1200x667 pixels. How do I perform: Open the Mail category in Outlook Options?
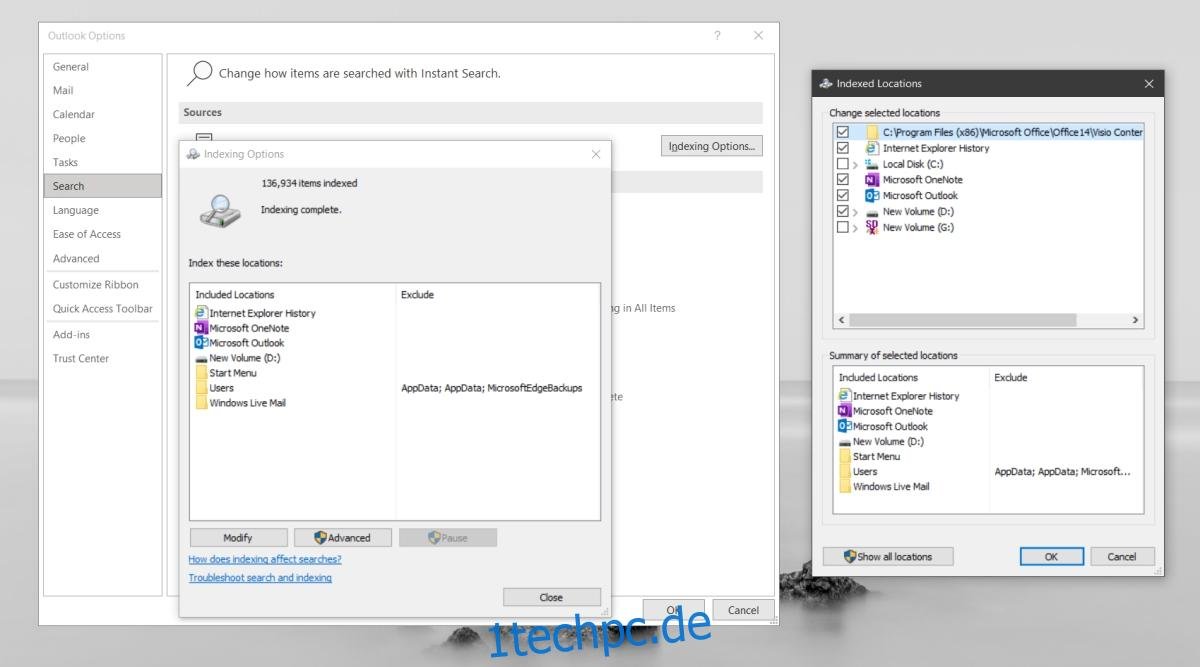coord(102,91)
